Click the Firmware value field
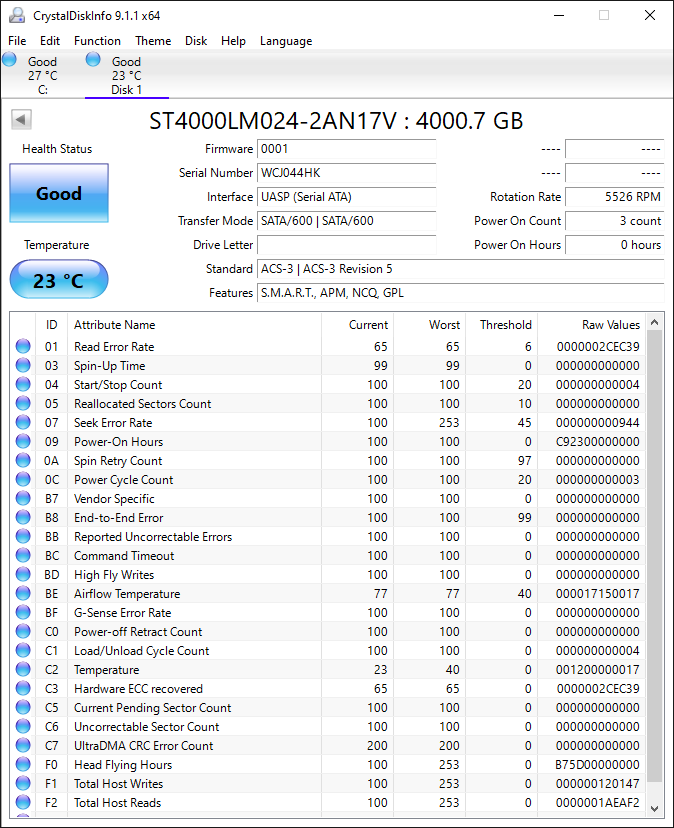This screenshot has width=674, height=828. 347,149
